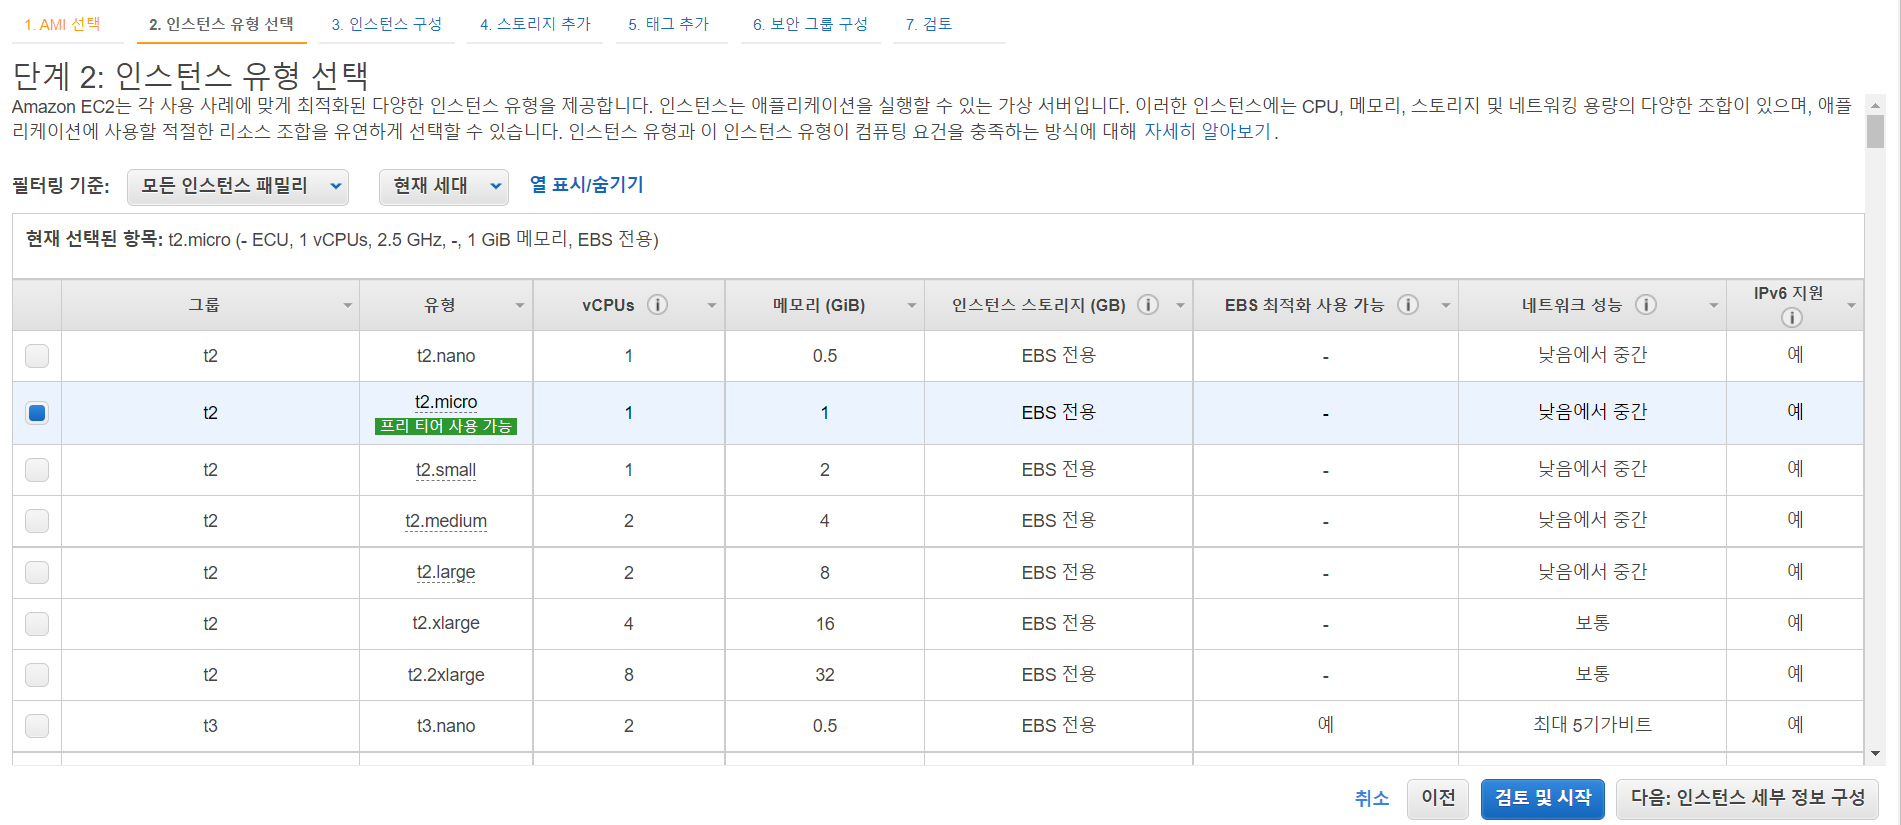The width and height of the screenshot is (1901, 825).
Task: Uncheck the selected t2.micro row checkbox
Action: point(37,413)
